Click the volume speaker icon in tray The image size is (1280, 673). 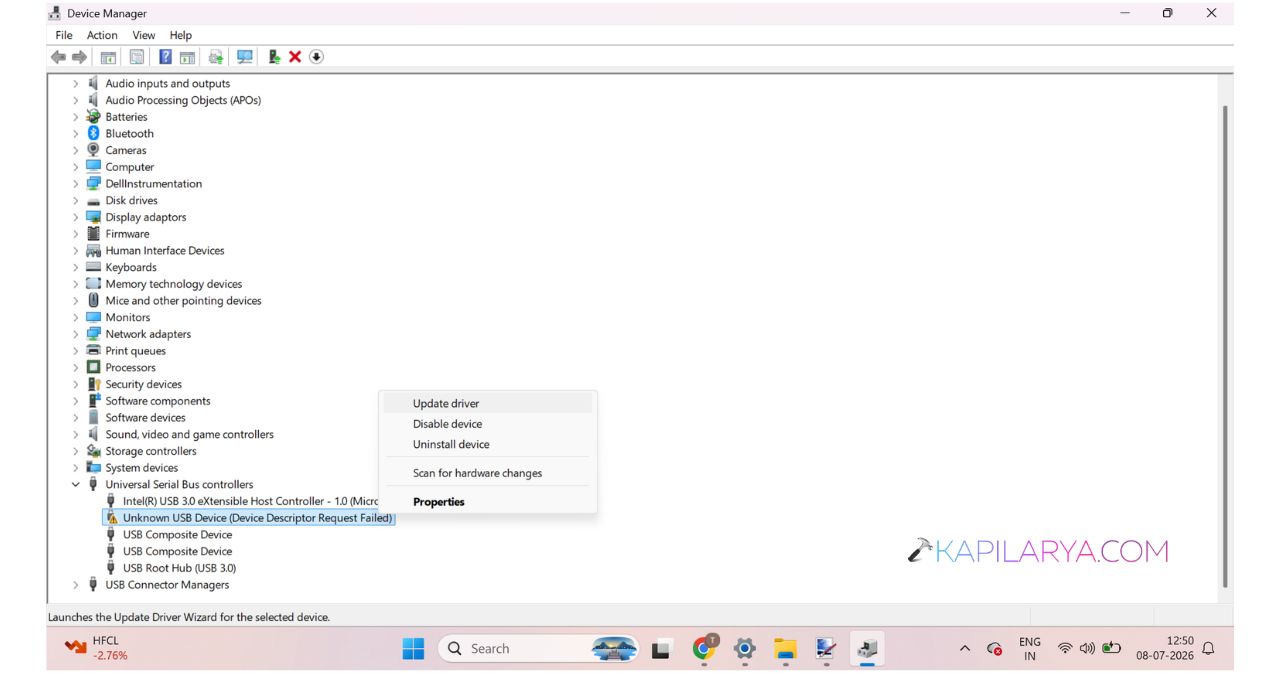tap(1087, 649)
